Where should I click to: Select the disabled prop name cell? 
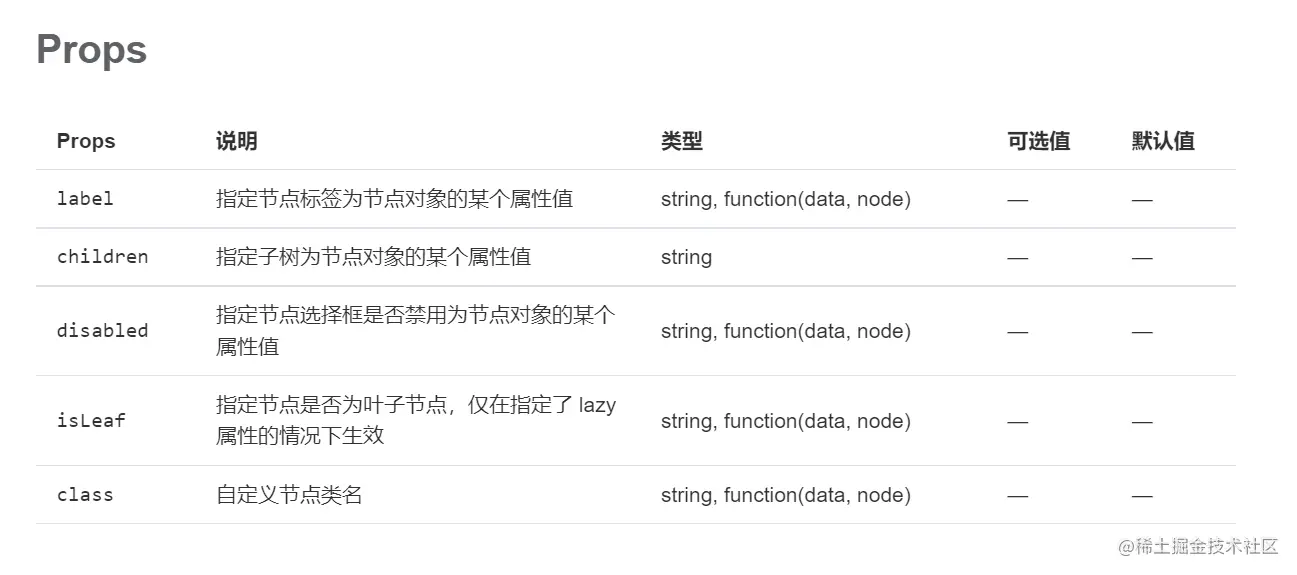pyautogui.click(x=102, y=330)
